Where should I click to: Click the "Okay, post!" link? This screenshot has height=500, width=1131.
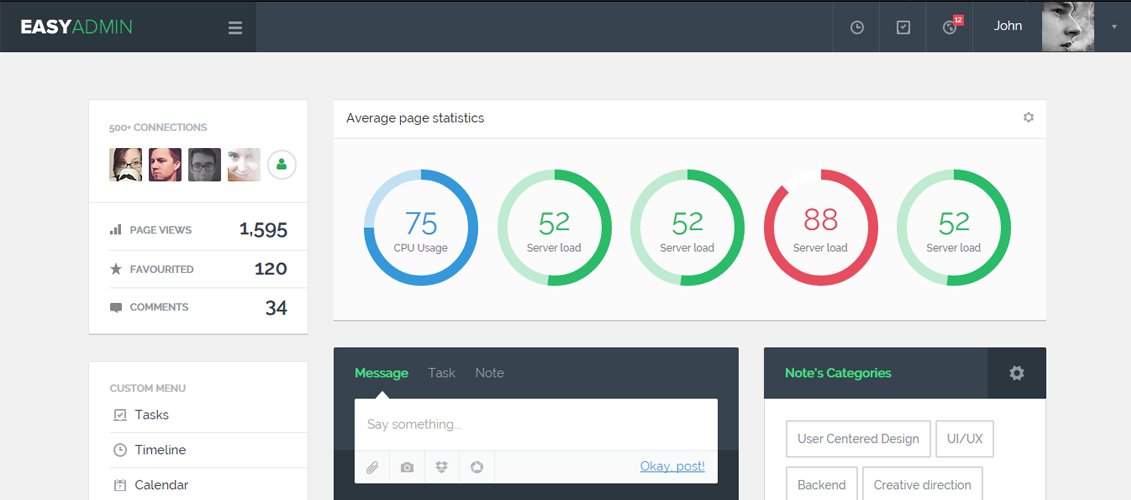tap(672, 466)
